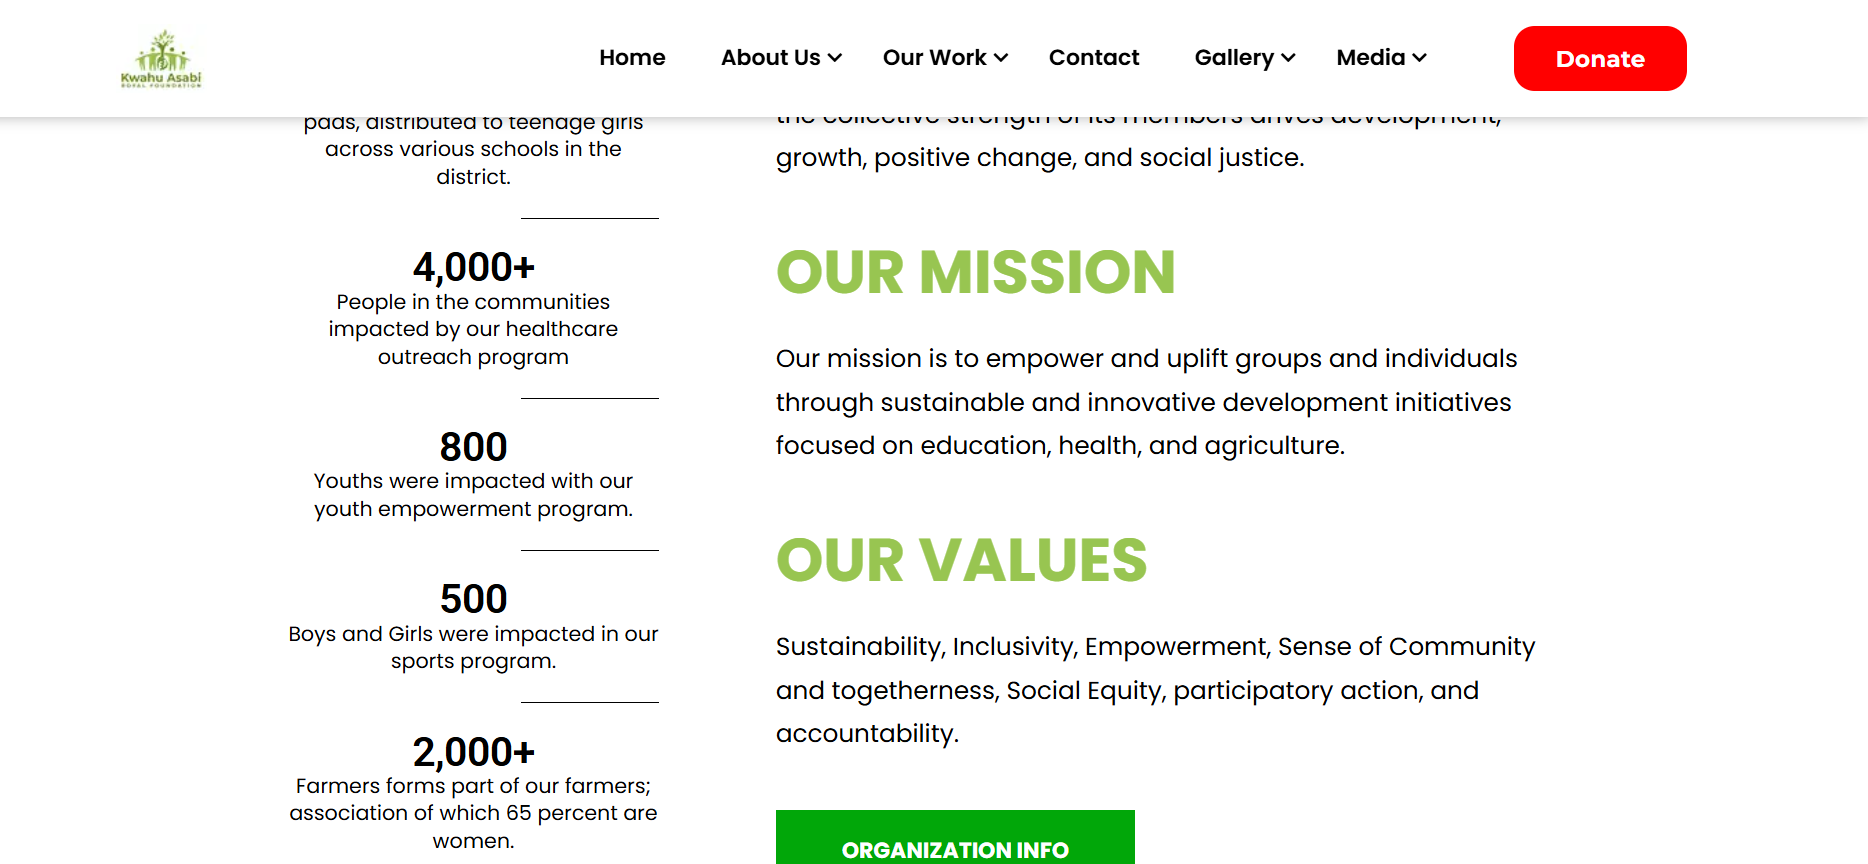
Task: Expand the About Us dropdown chevron
Action: (835, 58)
